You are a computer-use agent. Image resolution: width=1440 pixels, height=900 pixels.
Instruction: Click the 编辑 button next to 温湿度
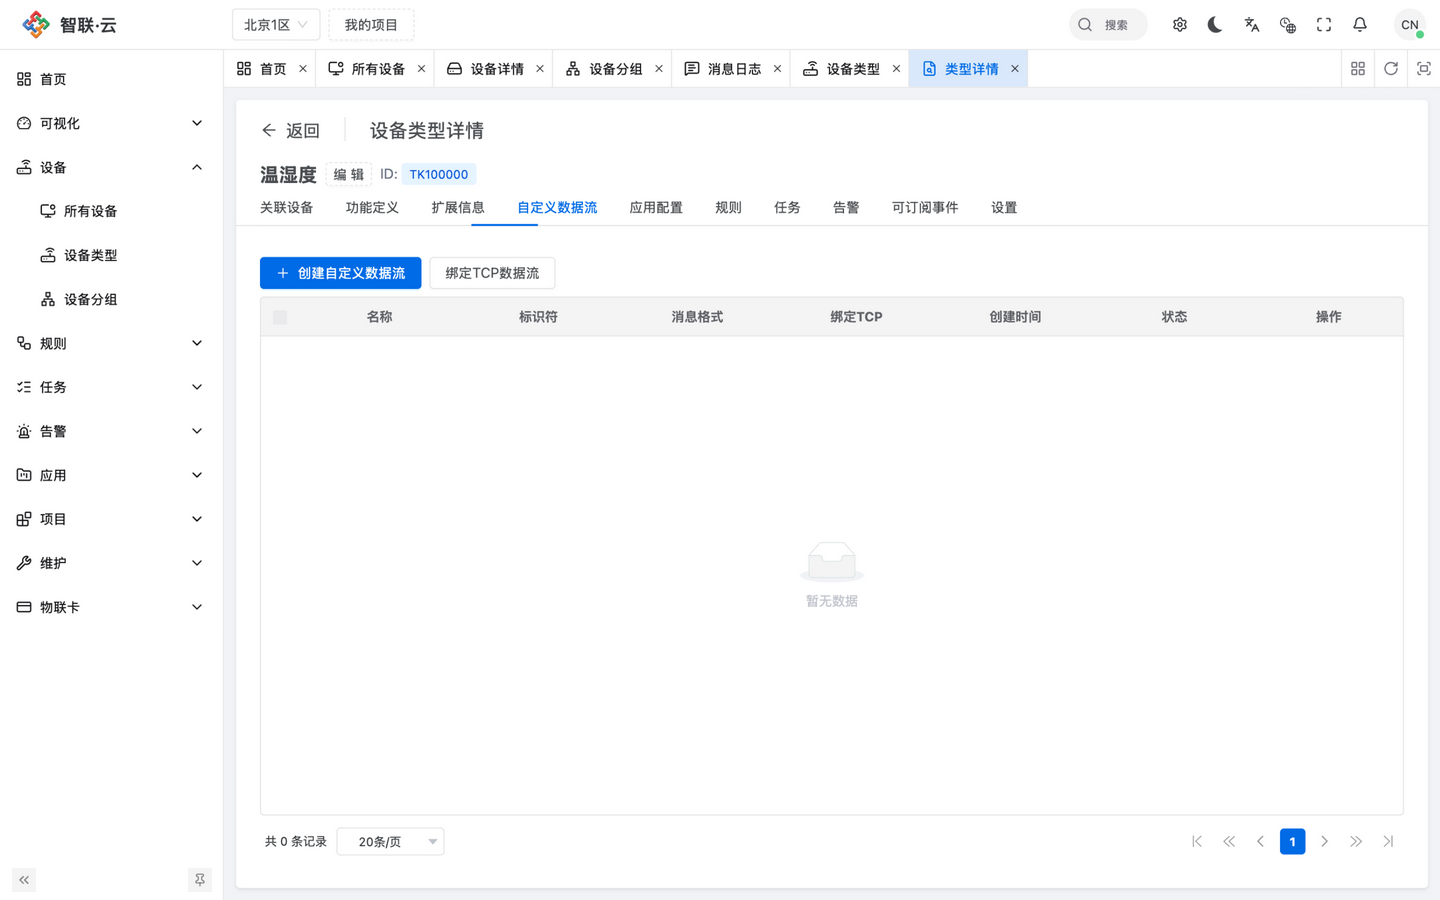pos(349,174)
